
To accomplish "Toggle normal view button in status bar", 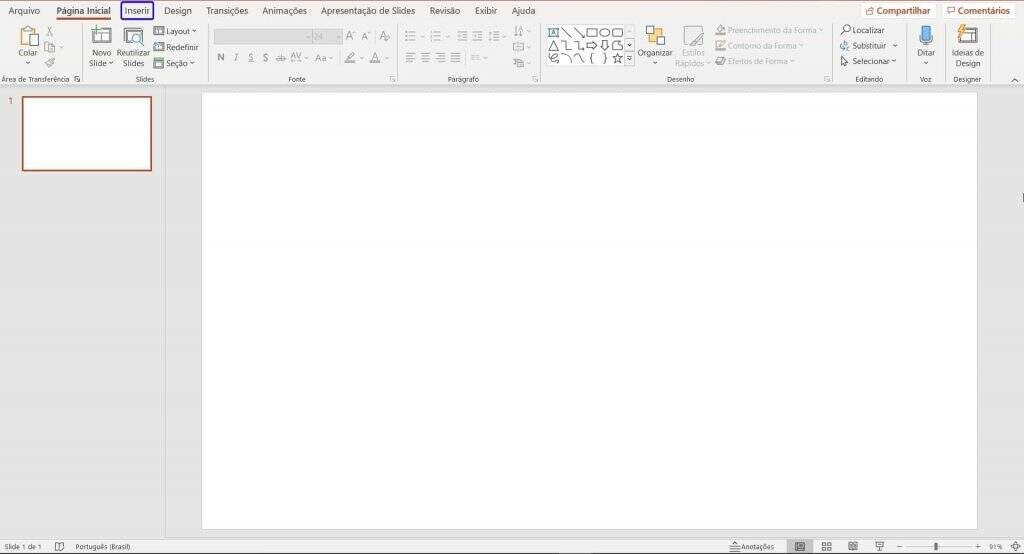I will [799, 546].
